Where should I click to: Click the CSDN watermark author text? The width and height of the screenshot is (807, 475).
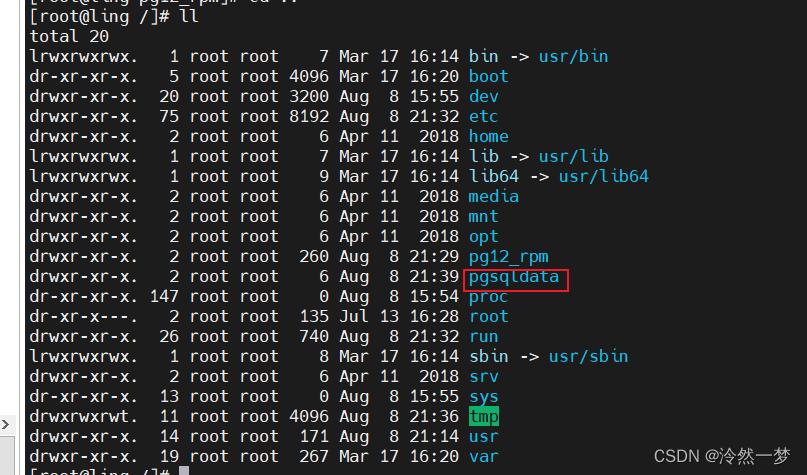[x=722, y=456]
